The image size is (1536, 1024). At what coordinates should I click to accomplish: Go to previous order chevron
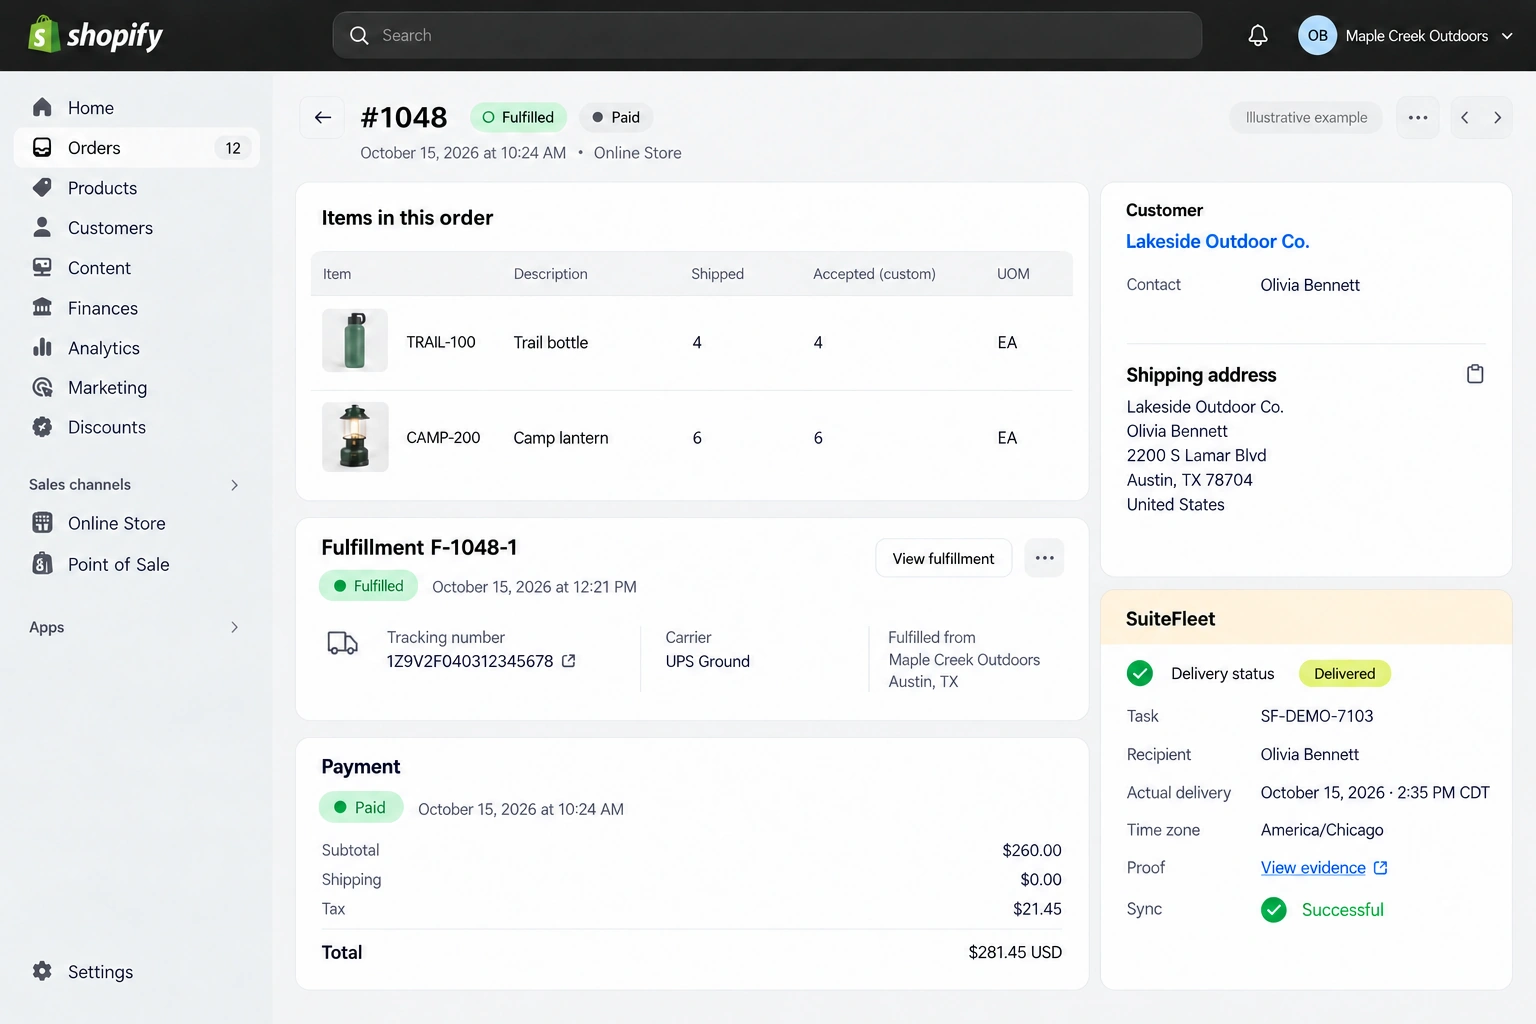(1465, 118)
